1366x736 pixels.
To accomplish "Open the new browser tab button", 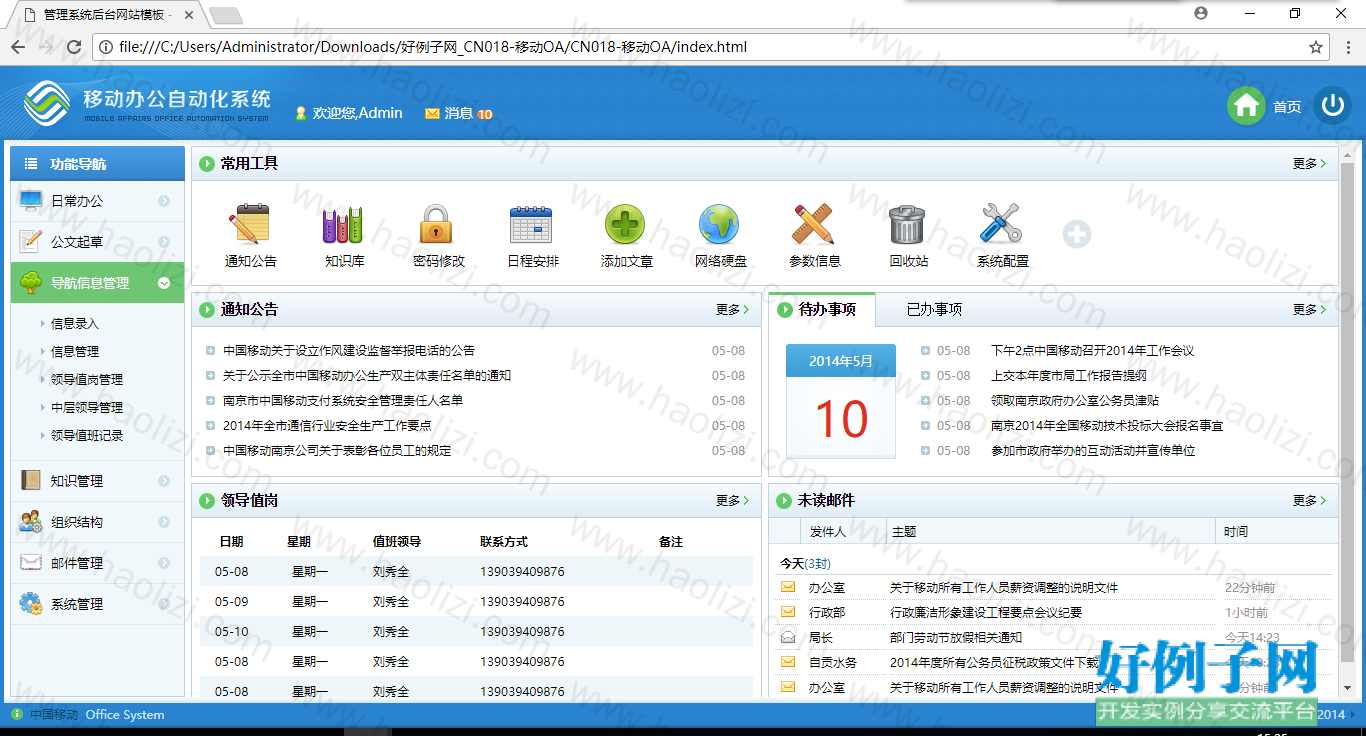I will pos(225,15).
